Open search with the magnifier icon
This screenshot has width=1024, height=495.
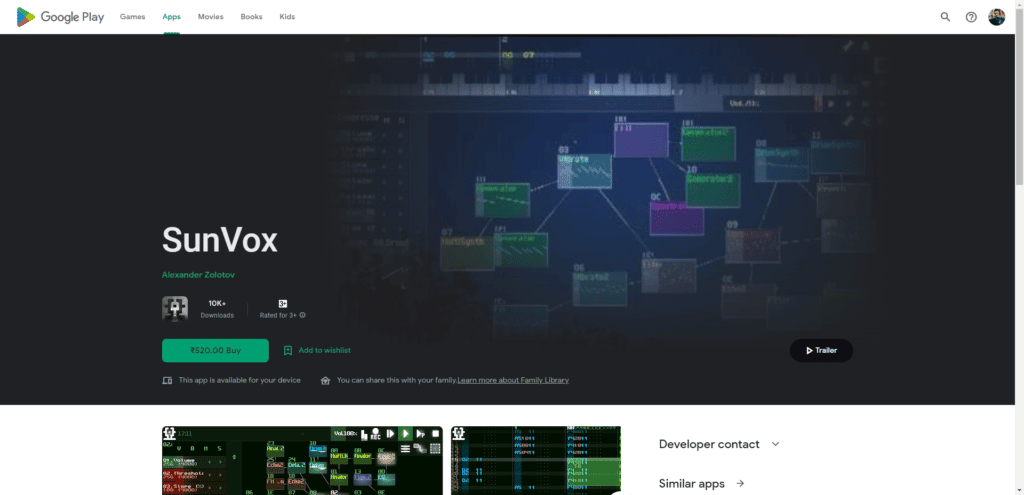(945, 17)
